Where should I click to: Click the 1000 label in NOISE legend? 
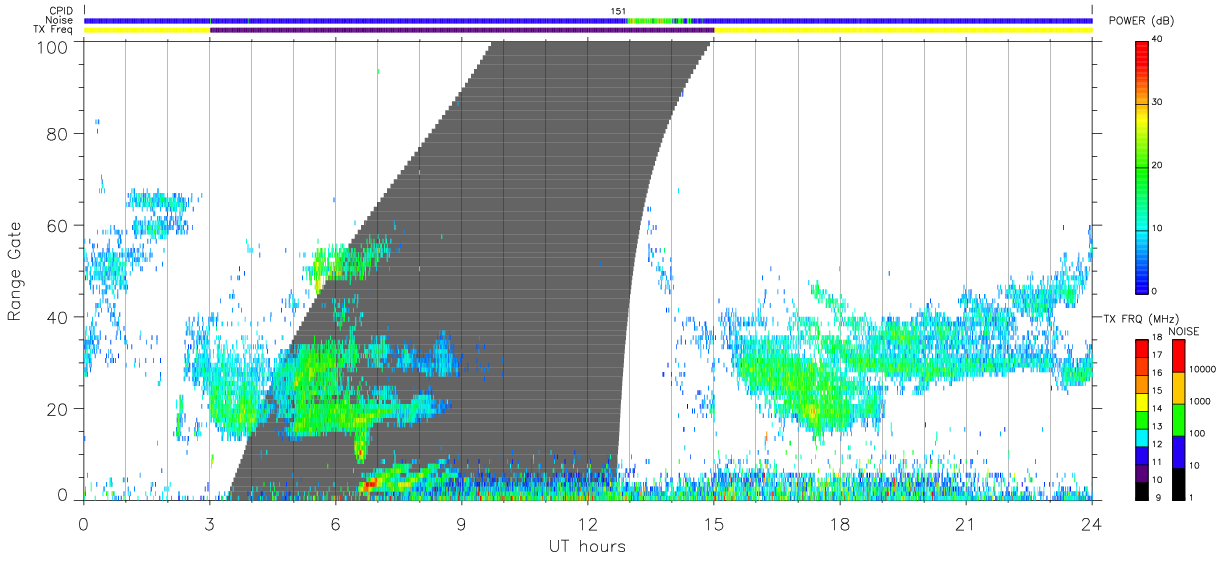(x=1199, y=401)
